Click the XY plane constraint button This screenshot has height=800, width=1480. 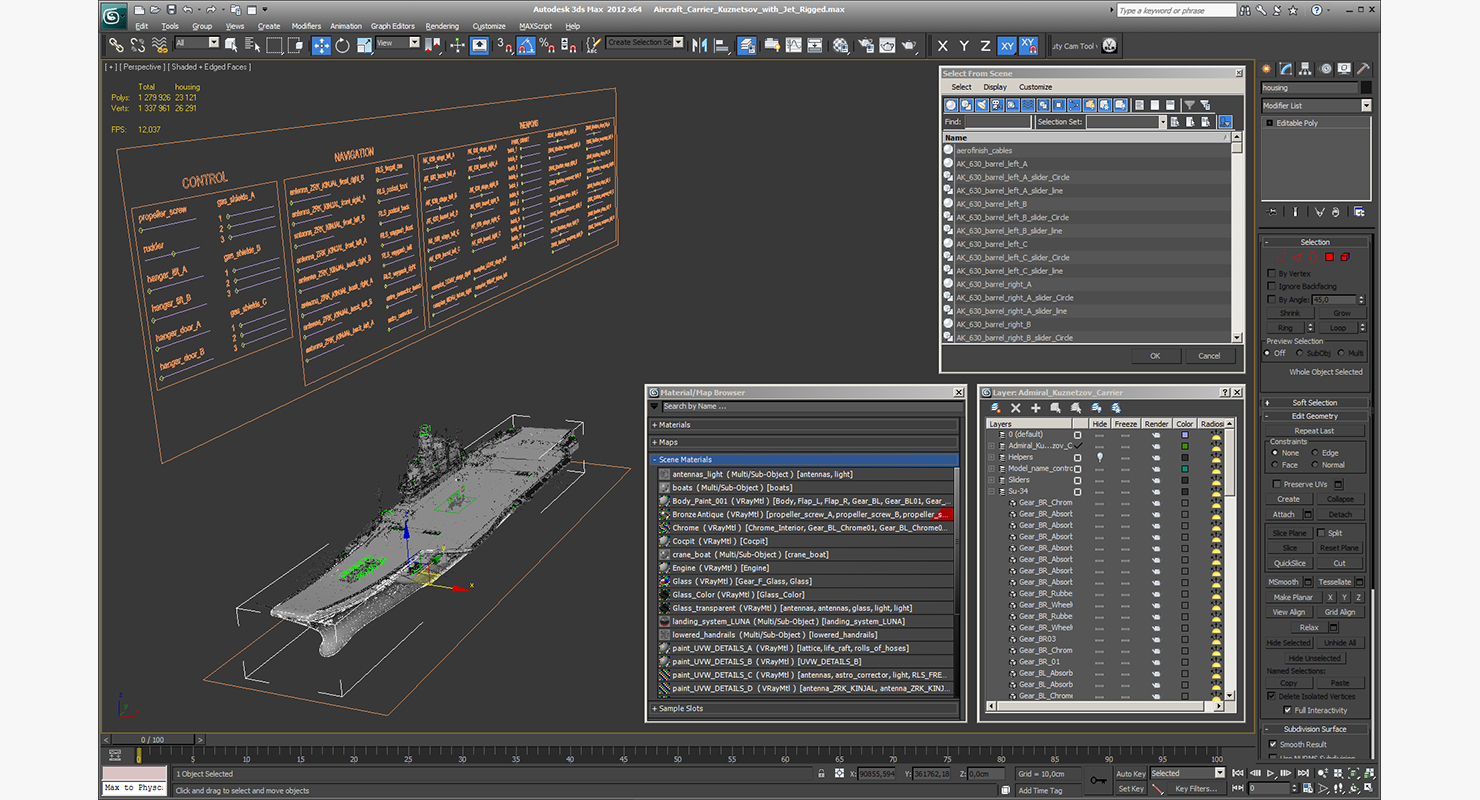[x=1007, y=46]
